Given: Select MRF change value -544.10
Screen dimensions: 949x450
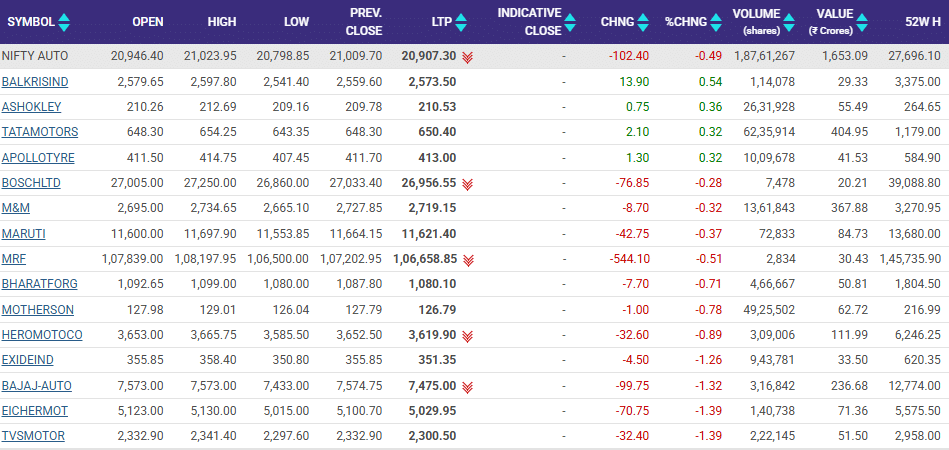Looking at the screenshot, I should 629,259.
